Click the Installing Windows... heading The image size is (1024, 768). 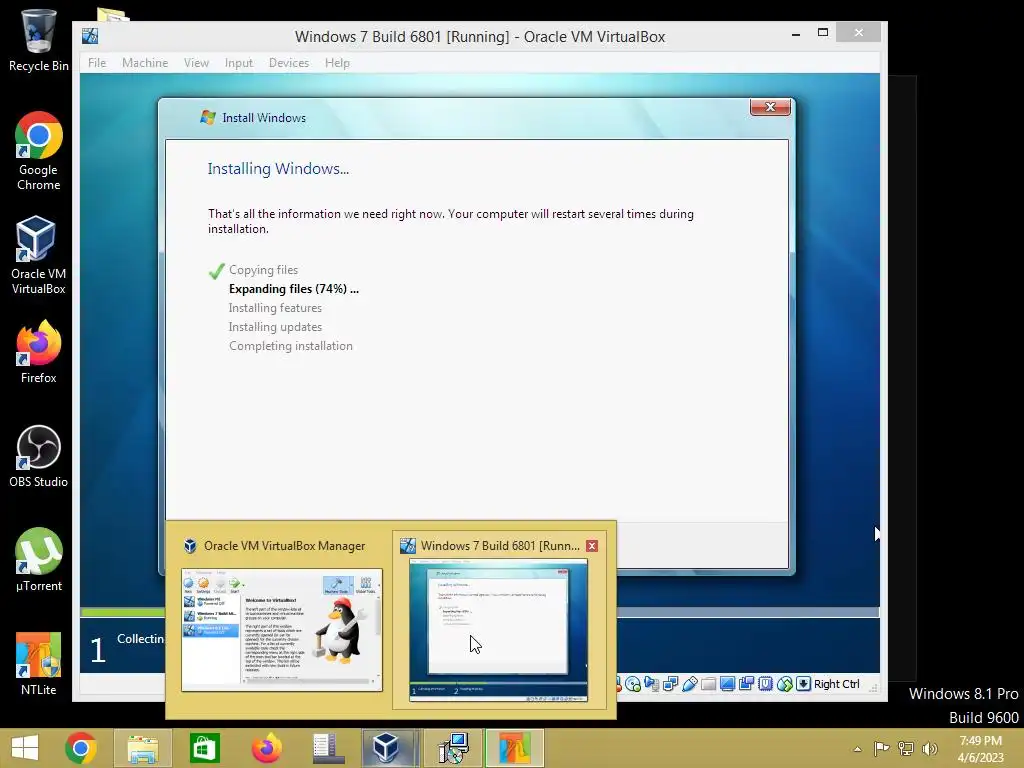pyautogui.click(x=278, y=168)
